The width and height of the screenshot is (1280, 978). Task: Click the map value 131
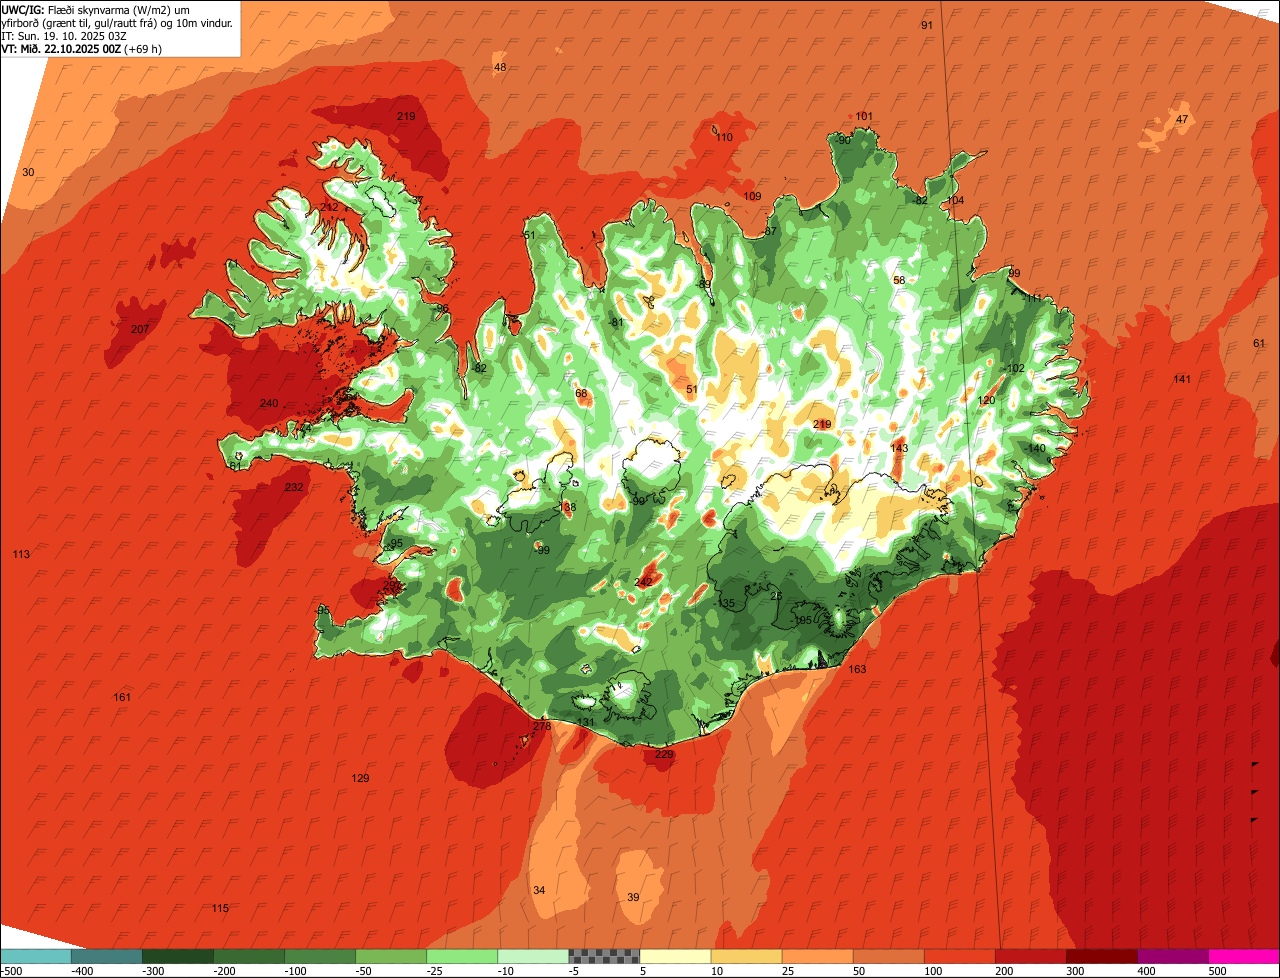coord(586,722)
